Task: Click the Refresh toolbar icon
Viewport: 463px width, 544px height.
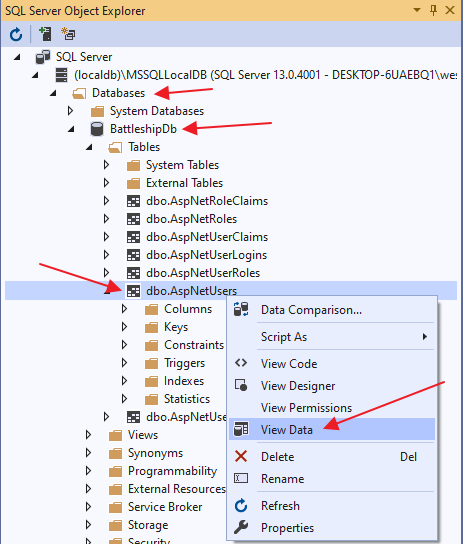Action: (16, 34)
